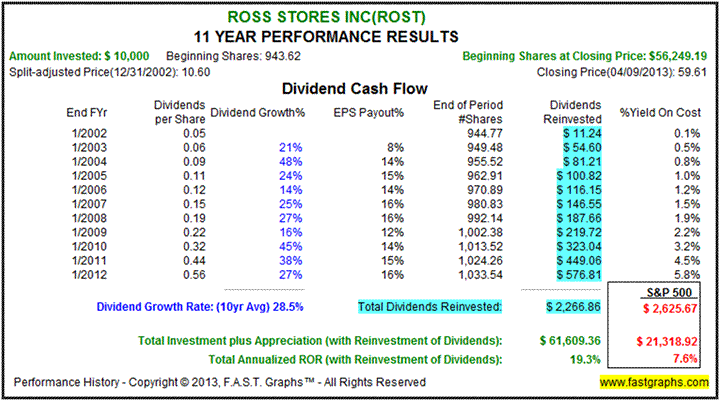Click the $ 100.82 dividends reinvested cell

[579, 176]
